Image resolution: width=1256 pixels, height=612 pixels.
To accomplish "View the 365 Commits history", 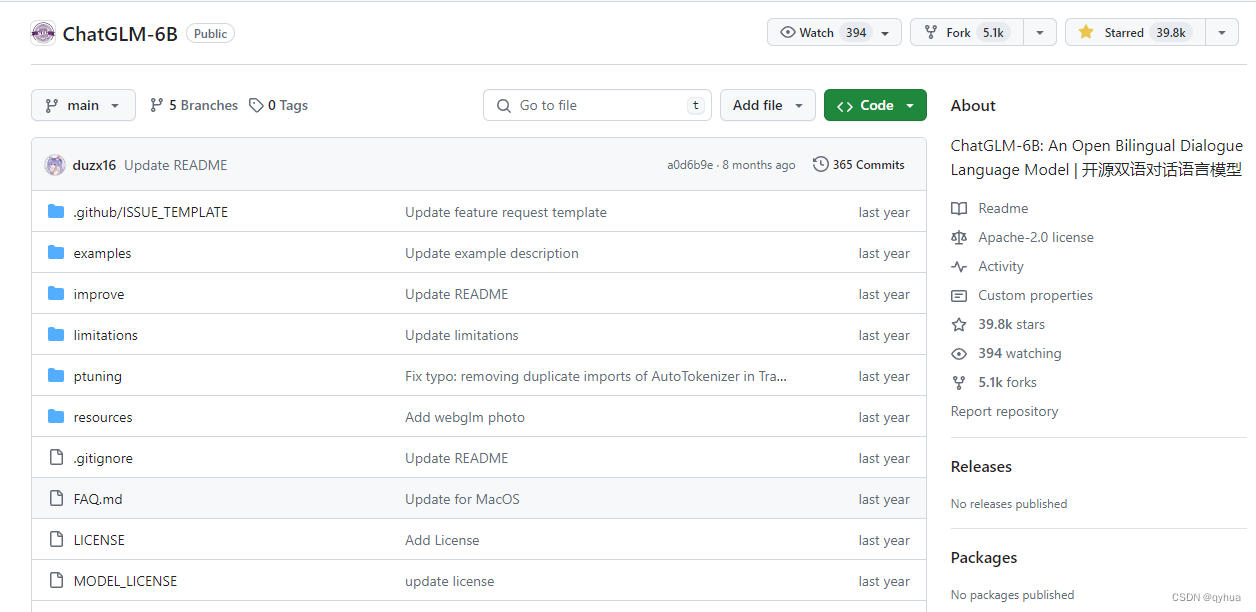I will click(x=859, y=164).
